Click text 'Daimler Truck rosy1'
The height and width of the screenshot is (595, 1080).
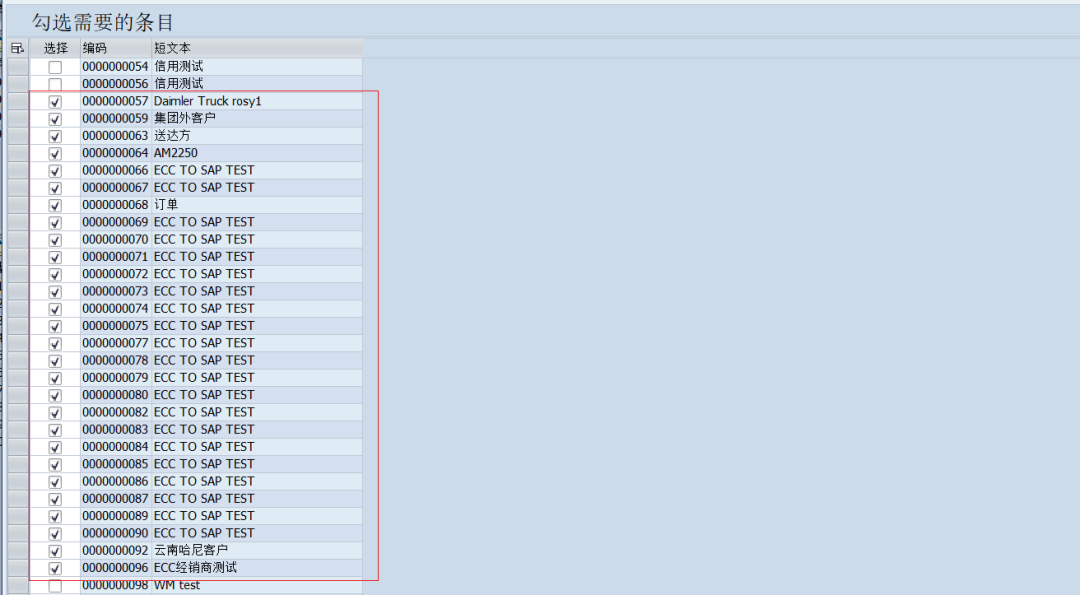click(207, 101)
